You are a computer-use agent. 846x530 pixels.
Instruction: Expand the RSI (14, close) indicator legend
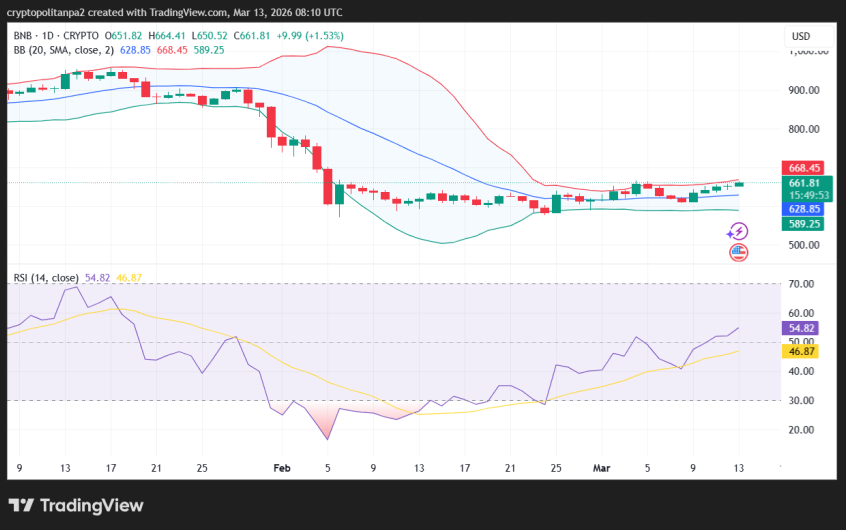pyautogui.click(x=46, y=277)
